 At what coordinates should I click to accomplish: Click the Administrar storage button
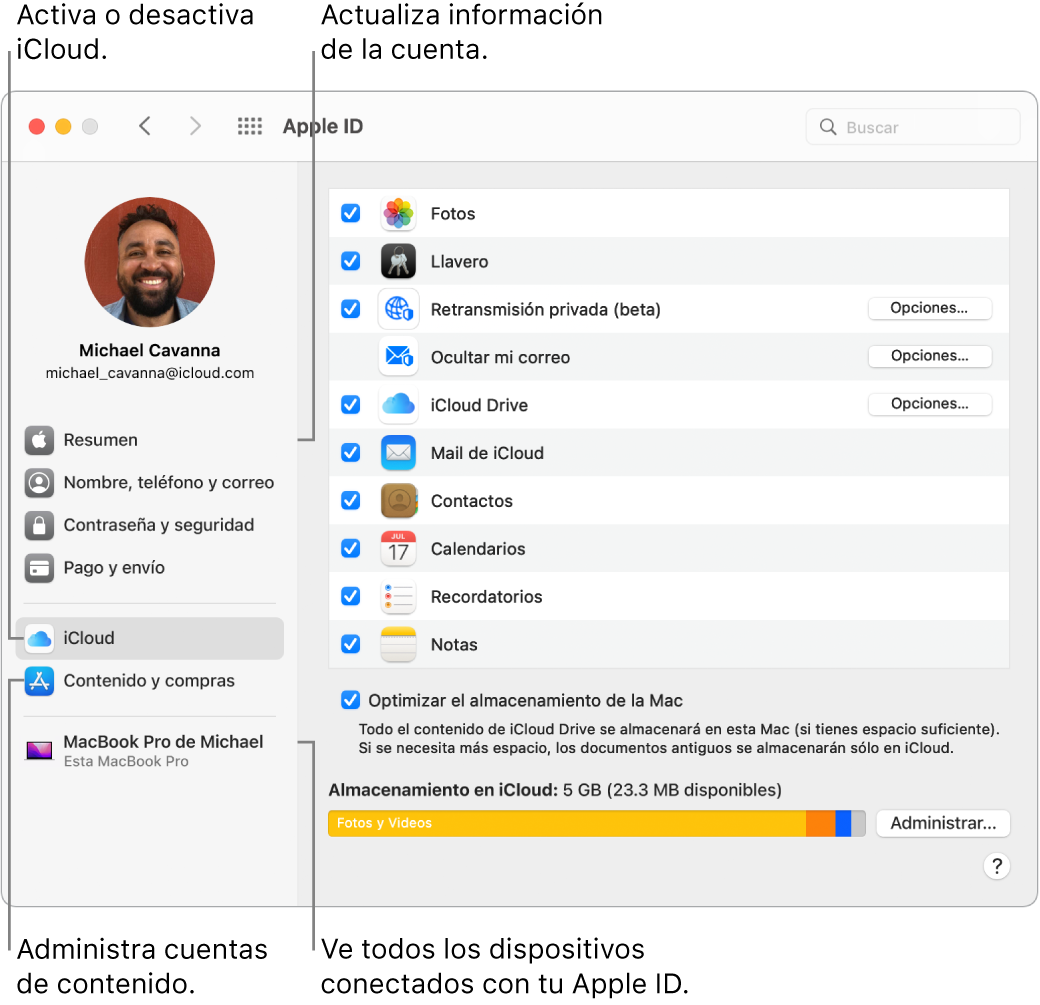coord(942,823)
